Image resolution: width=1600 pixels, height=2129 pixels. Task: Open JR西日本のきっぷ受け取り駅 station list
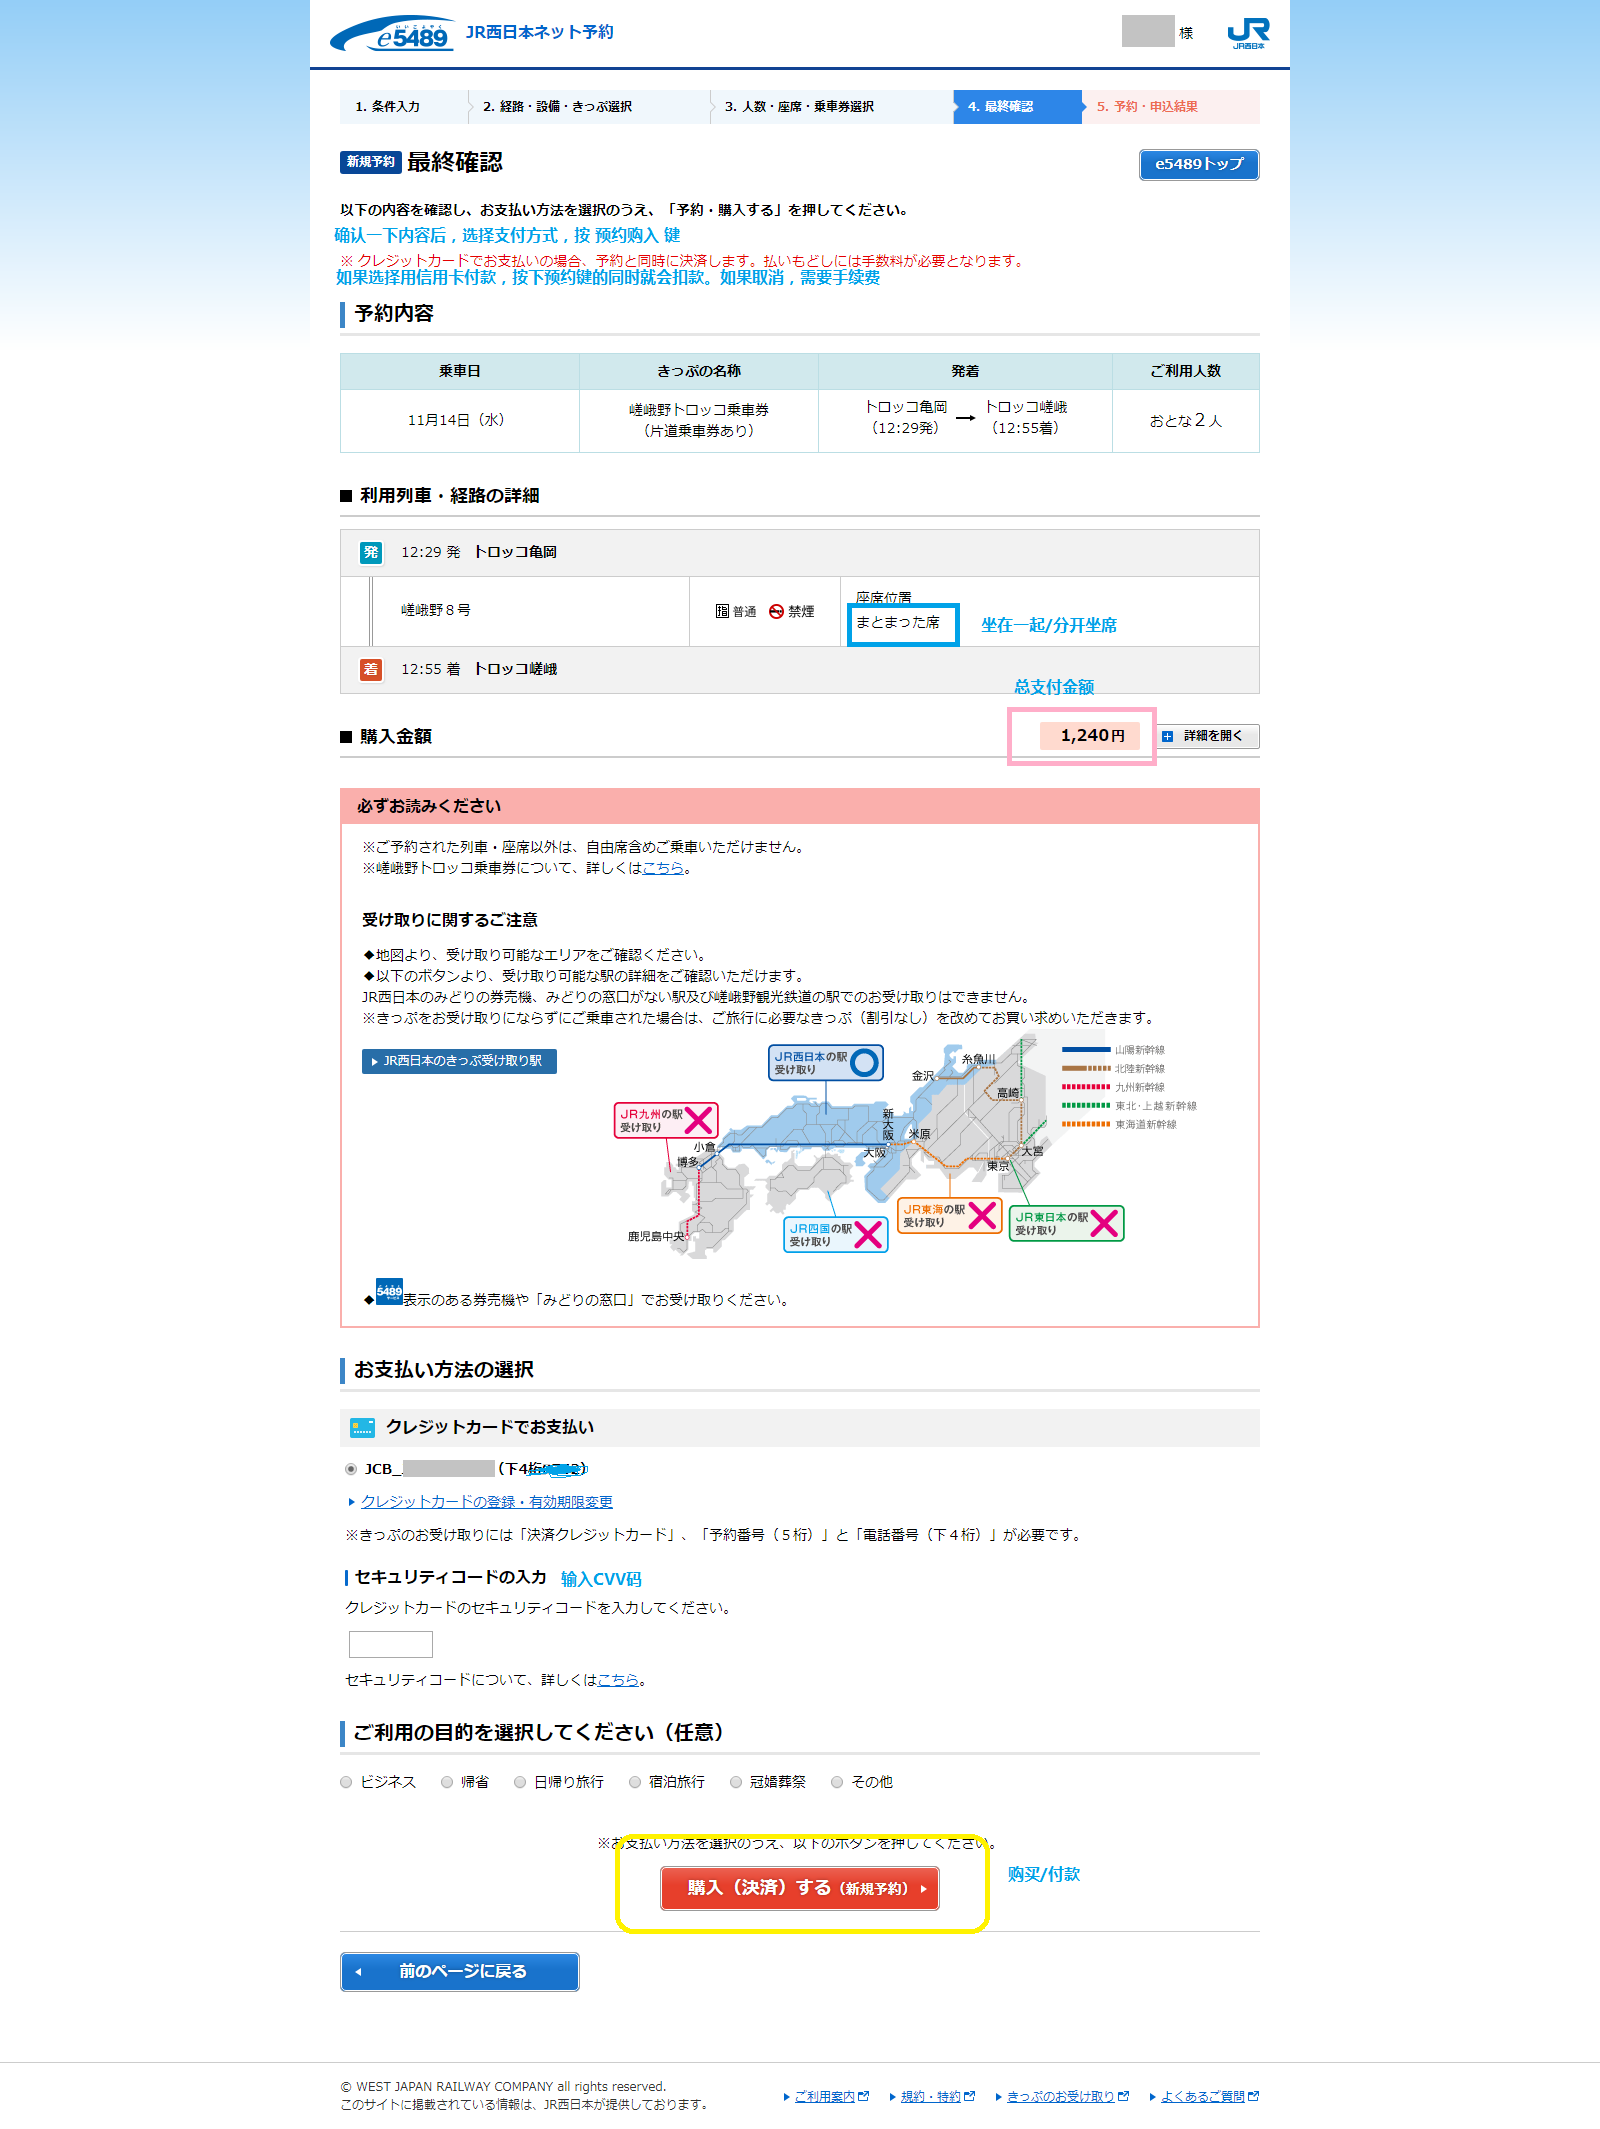(x=459, y=1061)
